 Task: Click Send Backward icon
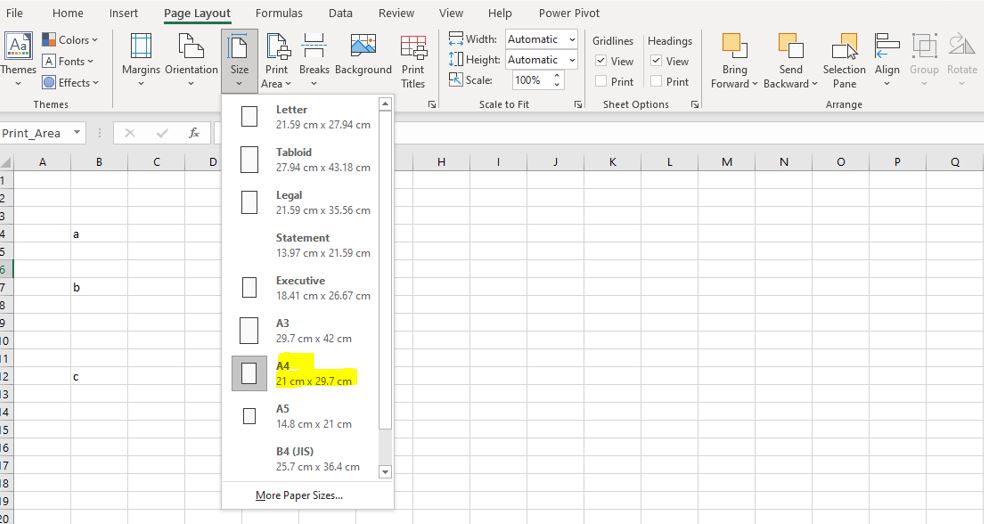click(x=791, y=46)
